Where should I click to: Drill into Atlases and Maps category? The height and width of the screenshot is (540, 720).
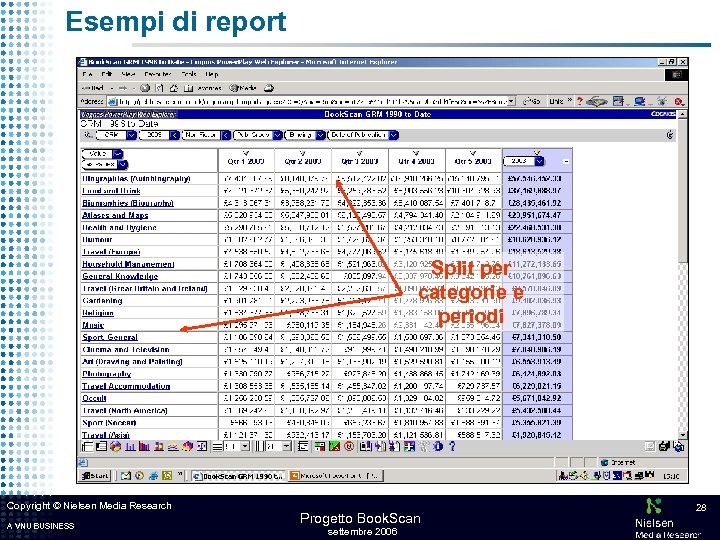point(115,215)
